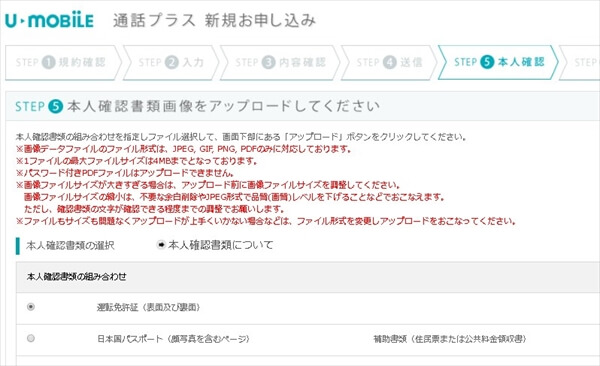Click the partially visible STEP 6 tab

(580, 63)
